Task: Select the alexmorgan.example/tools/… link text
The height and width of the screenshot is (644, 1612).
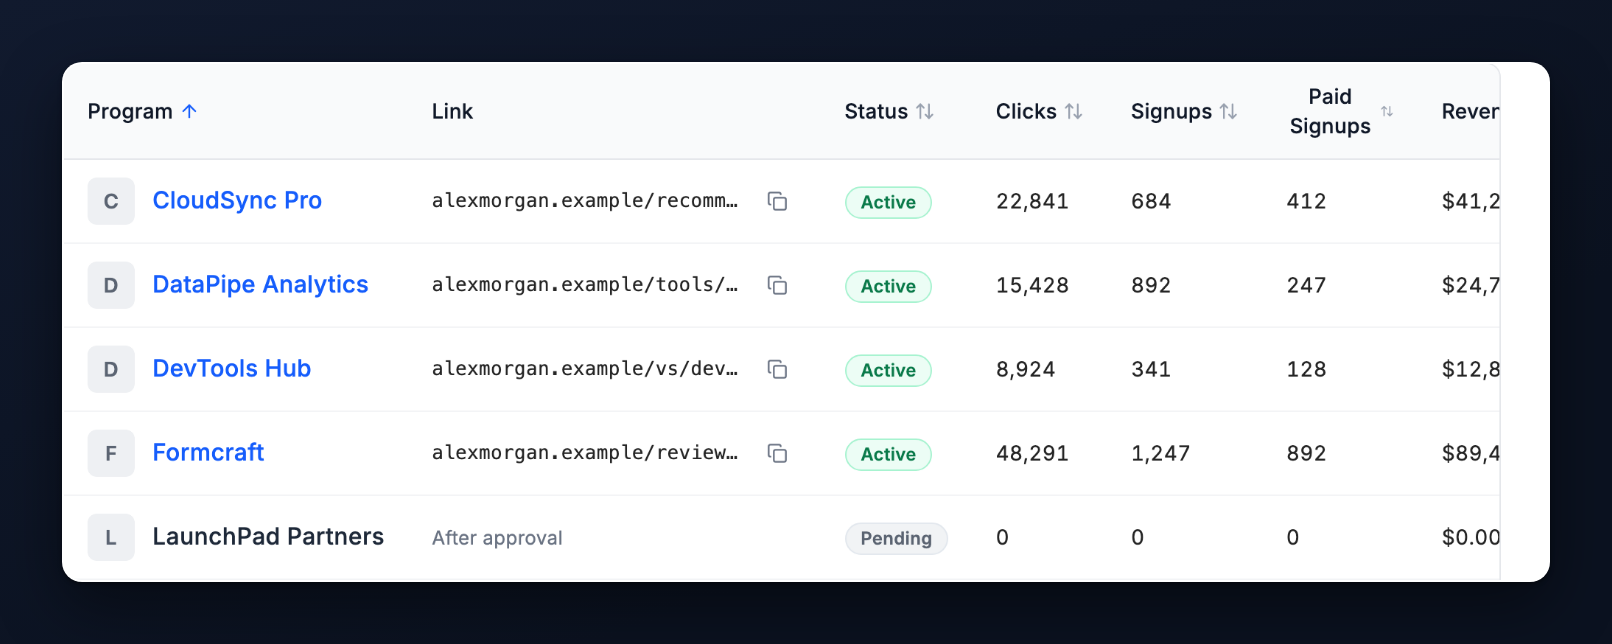Action: pyautogui.click(x=585, y=285)
